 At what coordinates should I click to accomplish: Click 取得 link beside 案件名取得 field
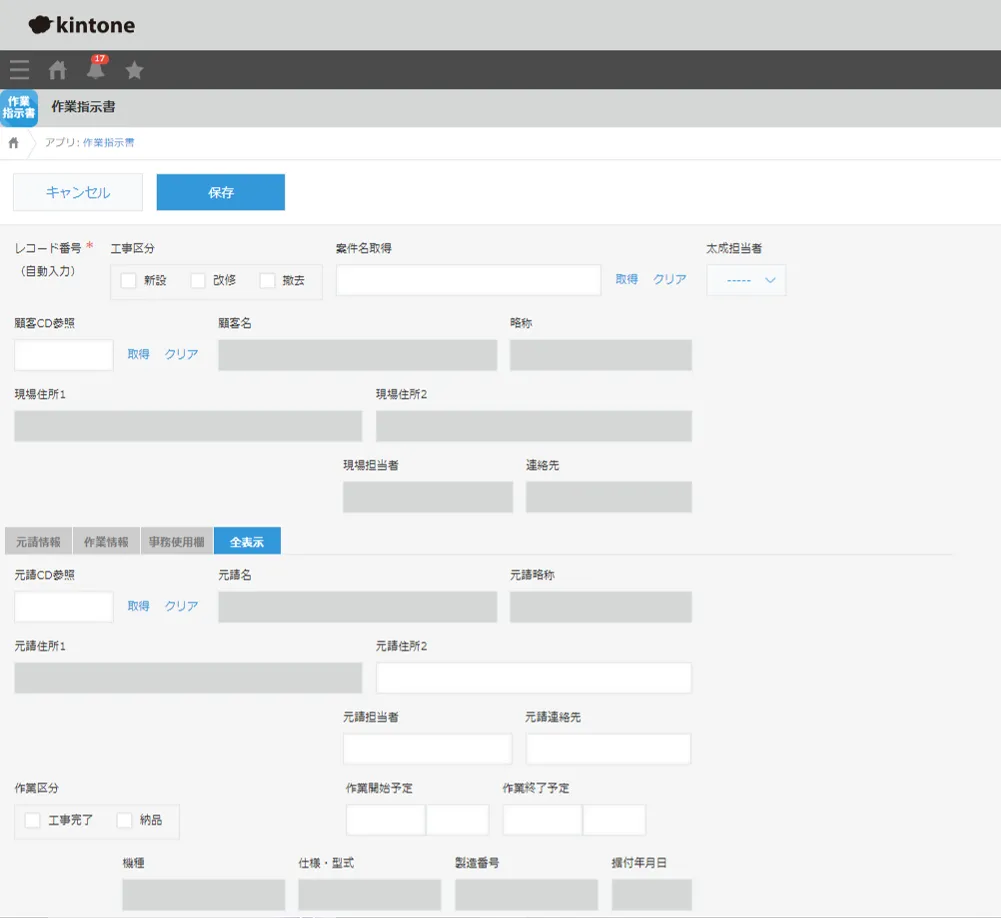pos(627,280)
